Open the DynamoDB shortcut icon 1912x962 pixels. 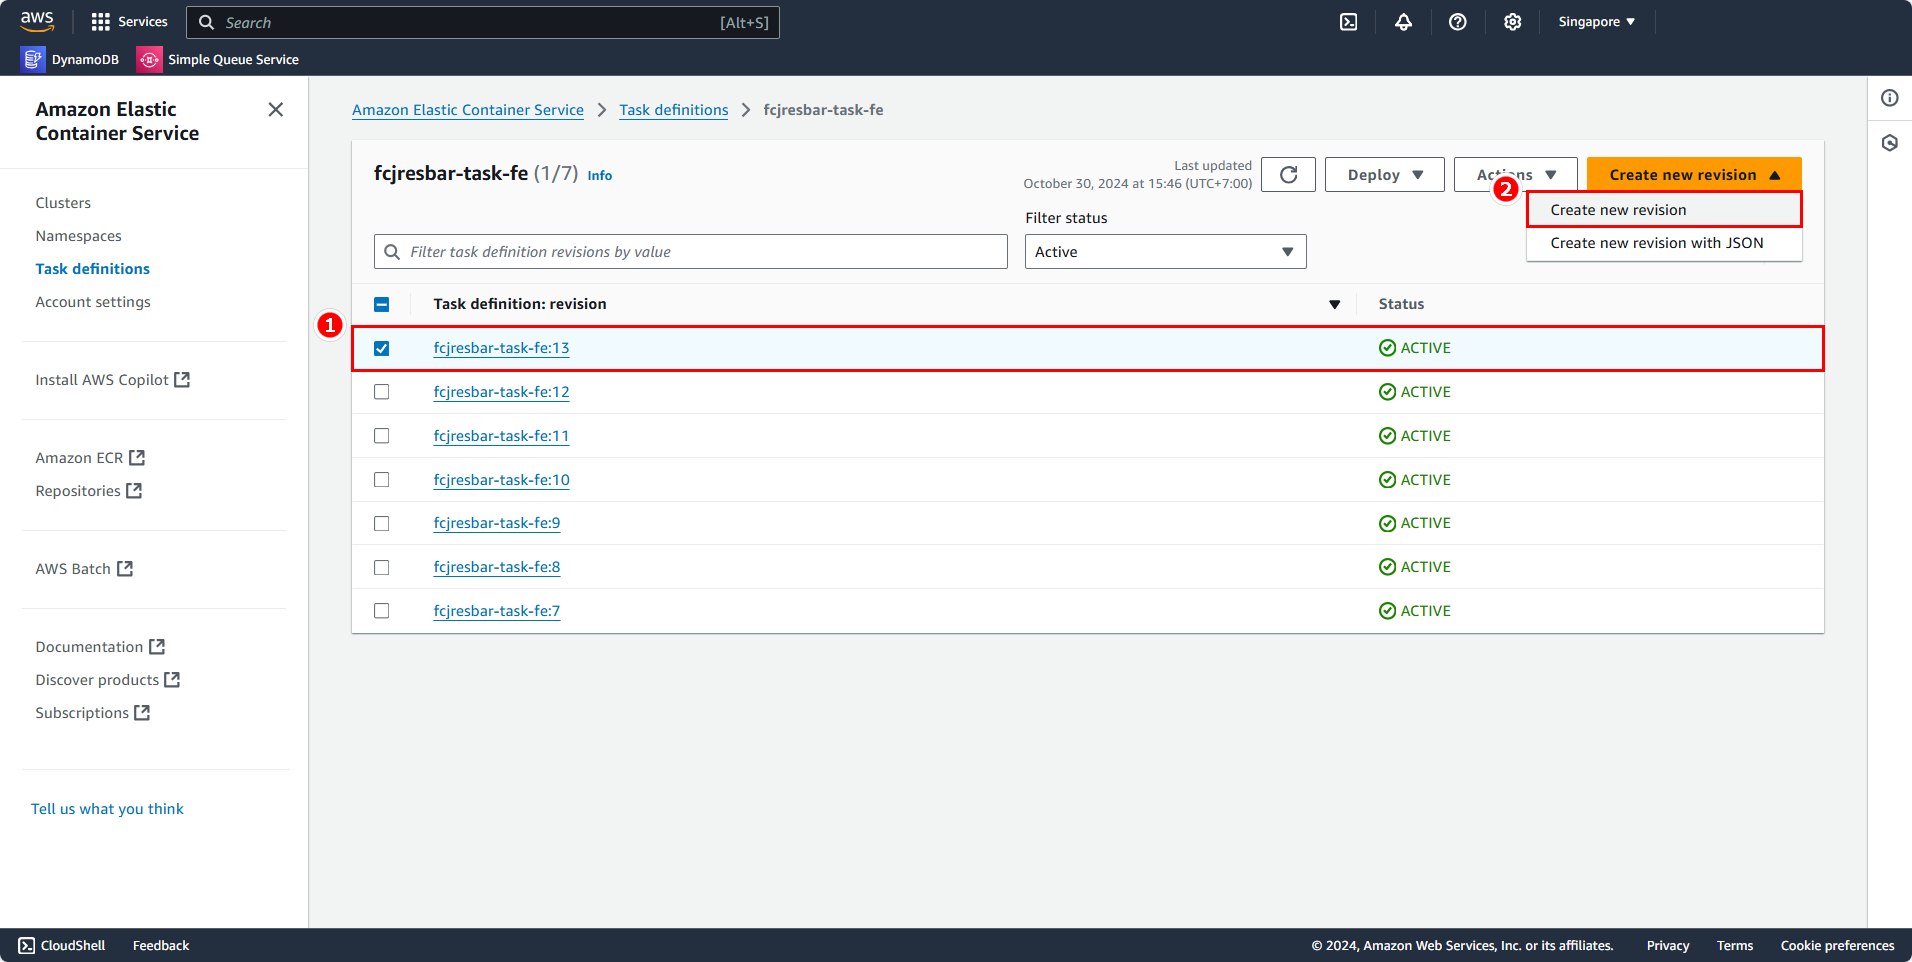[33, 60]
